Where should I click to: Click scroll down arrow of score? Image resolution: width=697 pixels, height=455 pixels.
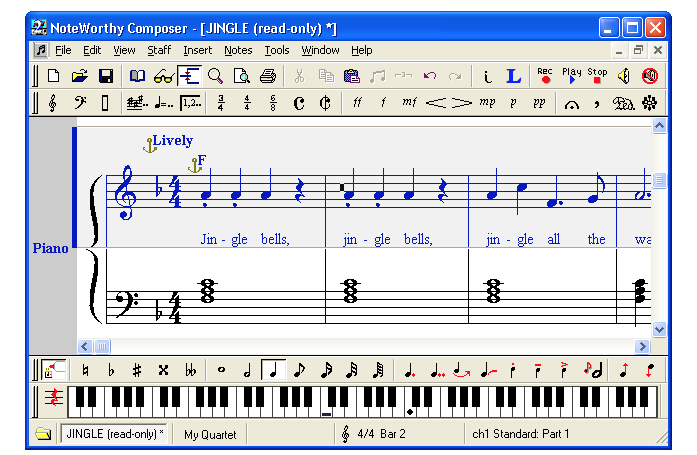659,330
